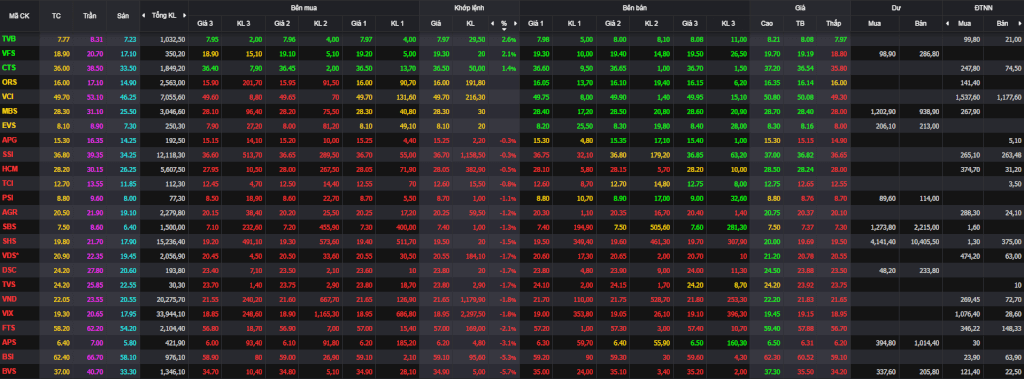Image resolution: width=1024 pixels, height=379 pixels.
Task: Click the Khớp lệnh group header
Action: point(469,7)
